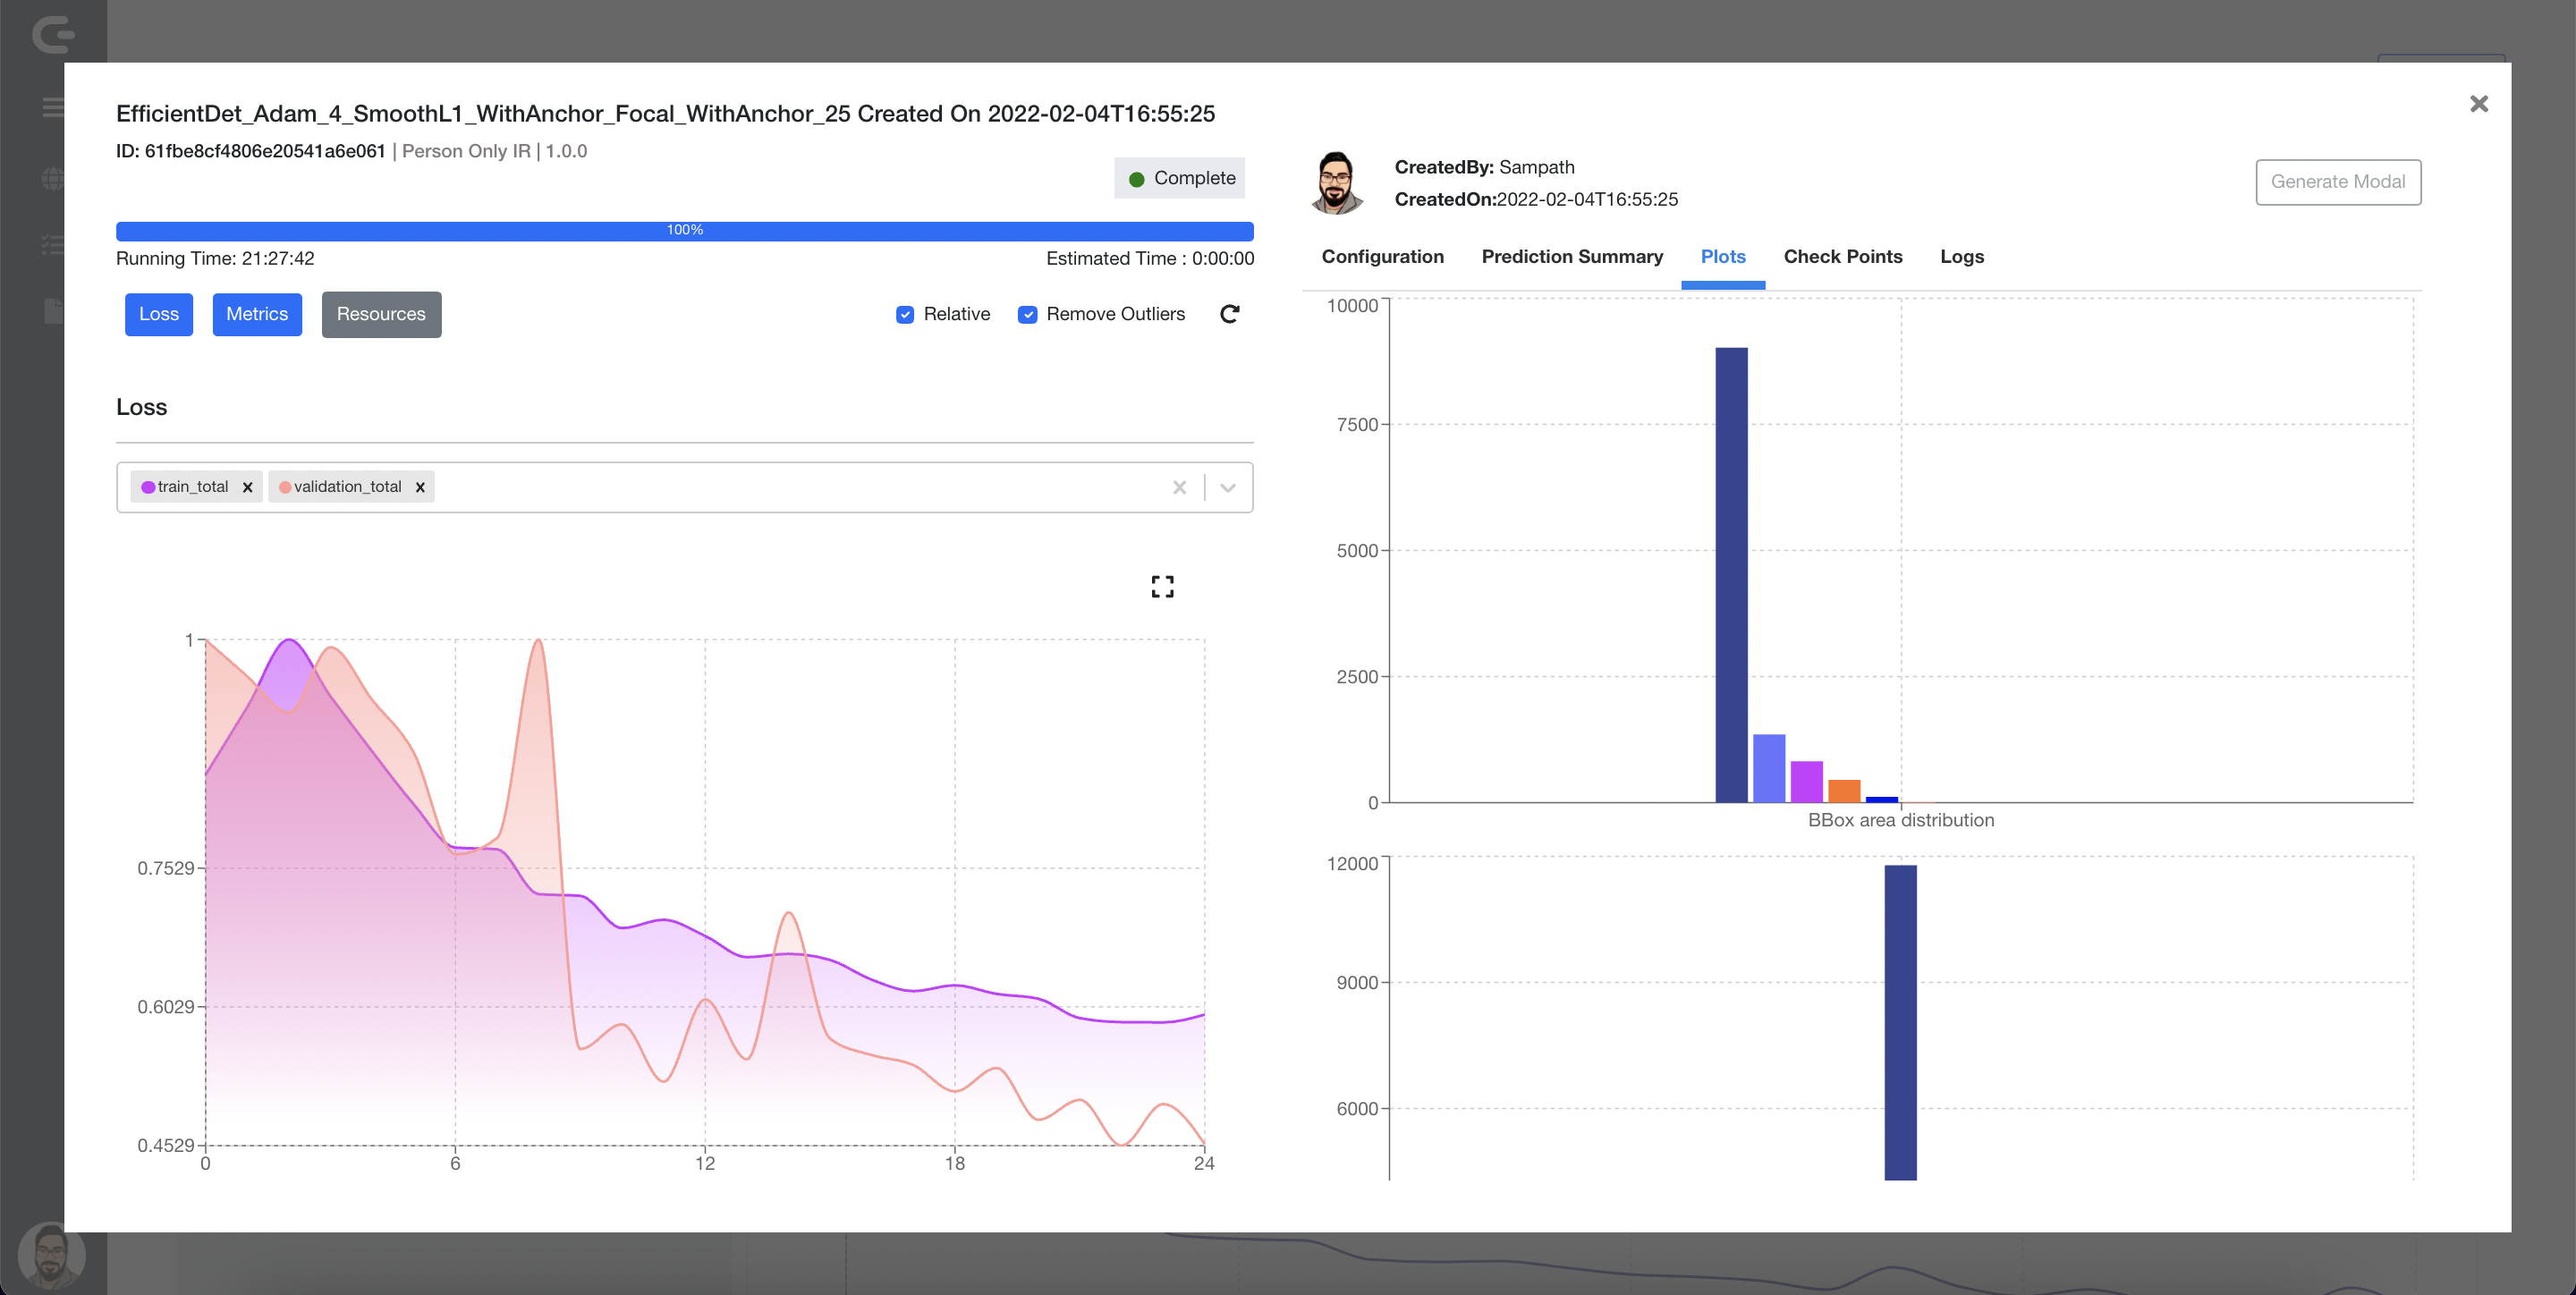Image resolution: width=2576 pixels, height=1295 pixels.
Task: Open the loss series dropdown arrow
Action: 1228,487
